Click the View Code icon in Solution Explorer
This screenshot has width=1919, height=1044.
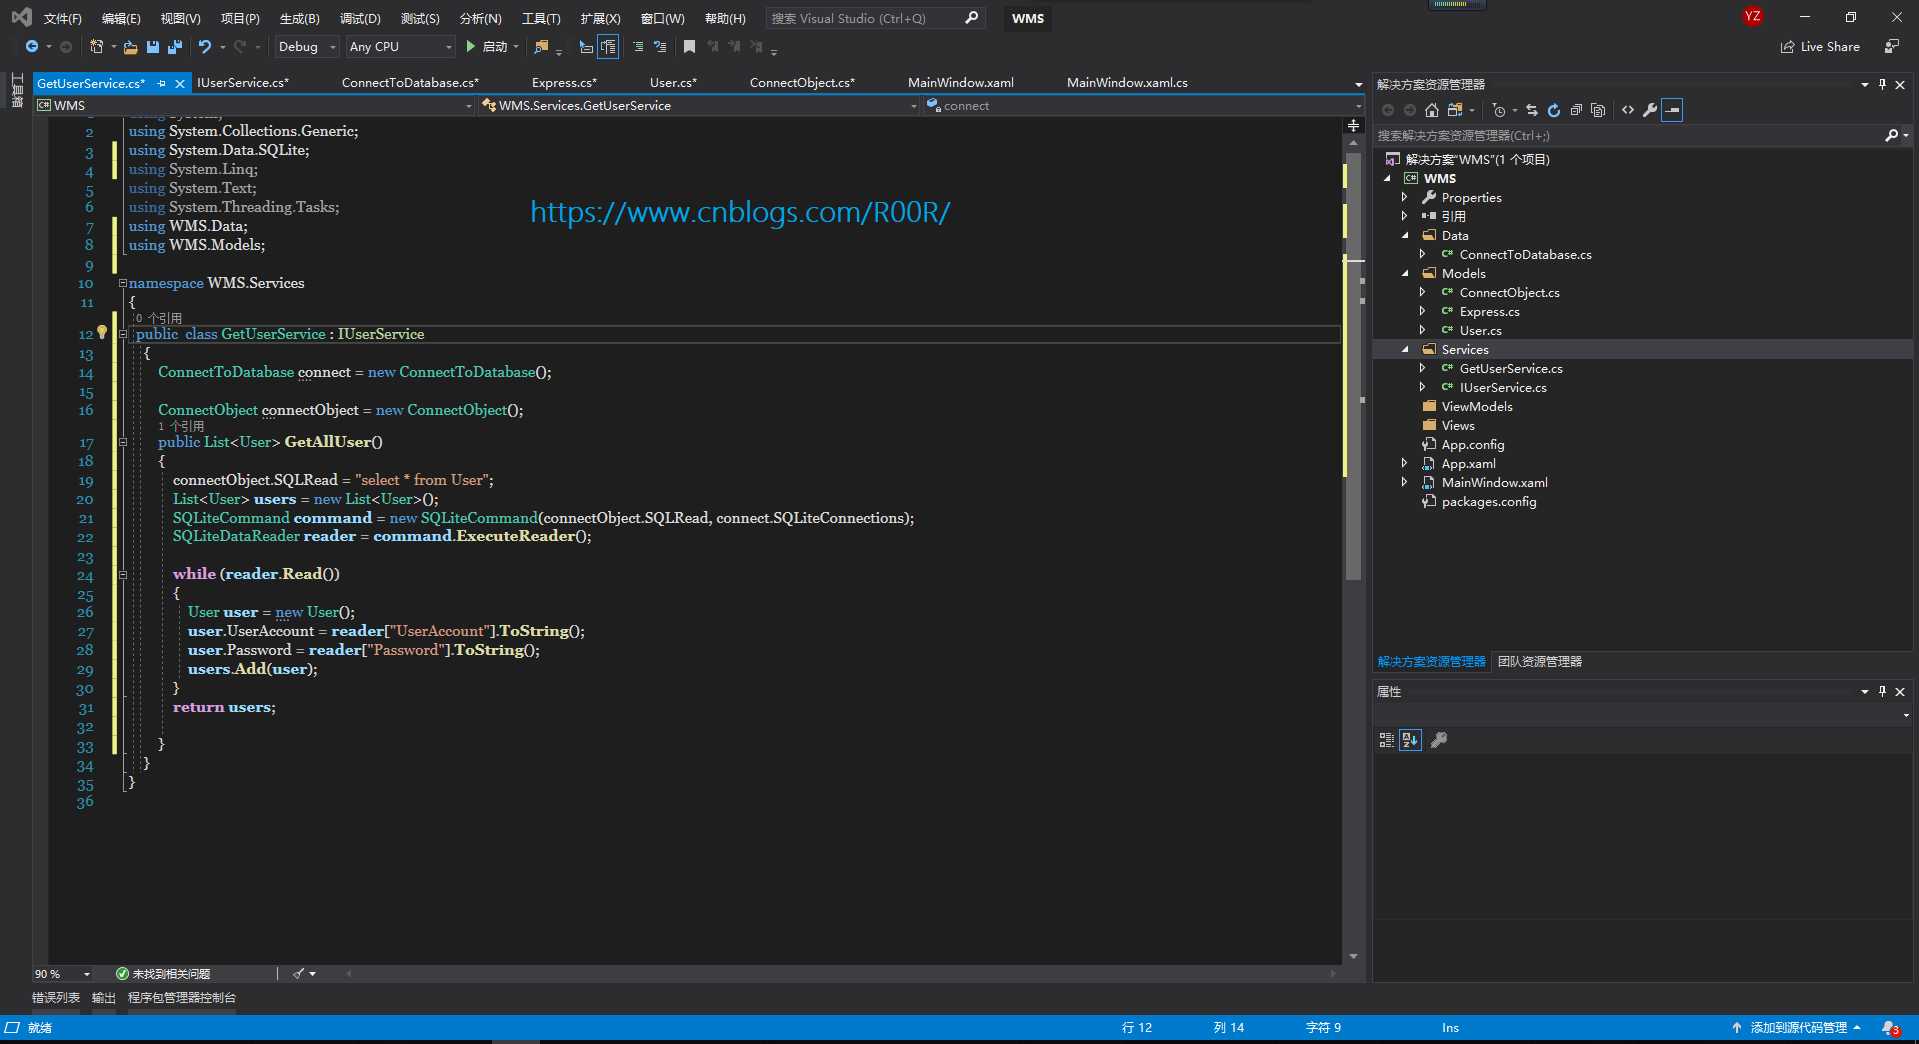(x=1628, y=110)
